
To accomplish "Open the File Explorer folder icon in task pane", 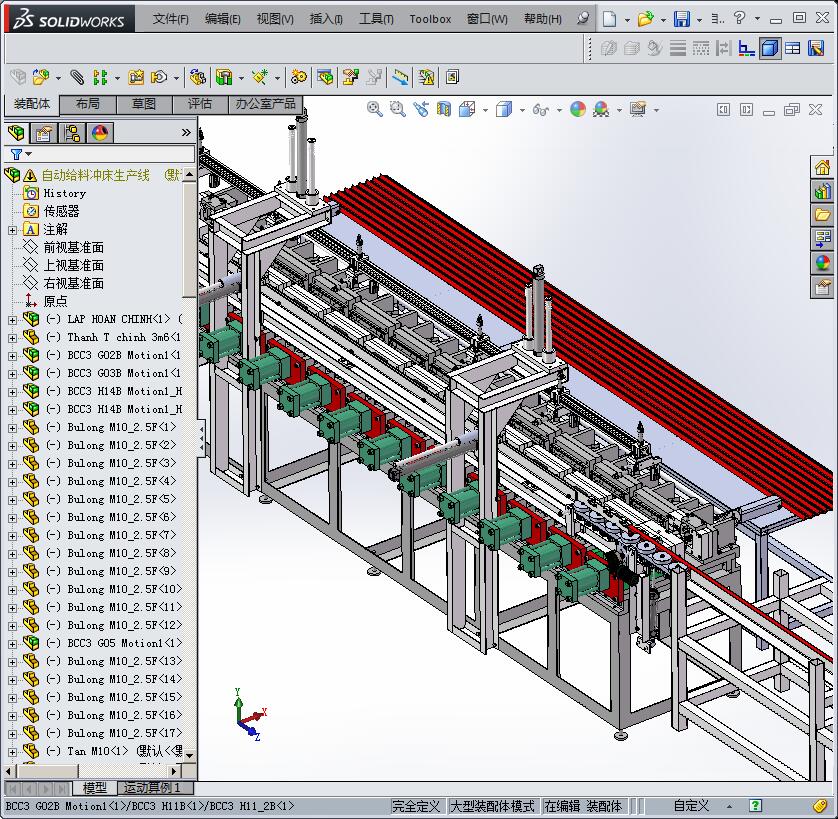I will tap(822, 214).
